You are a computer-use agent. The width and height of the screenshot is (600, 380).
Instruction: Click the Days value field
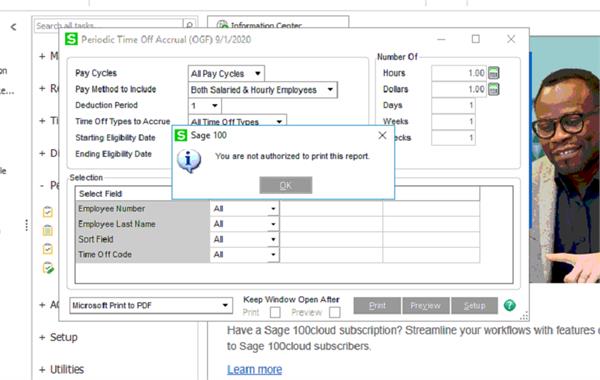coord(453,105)
